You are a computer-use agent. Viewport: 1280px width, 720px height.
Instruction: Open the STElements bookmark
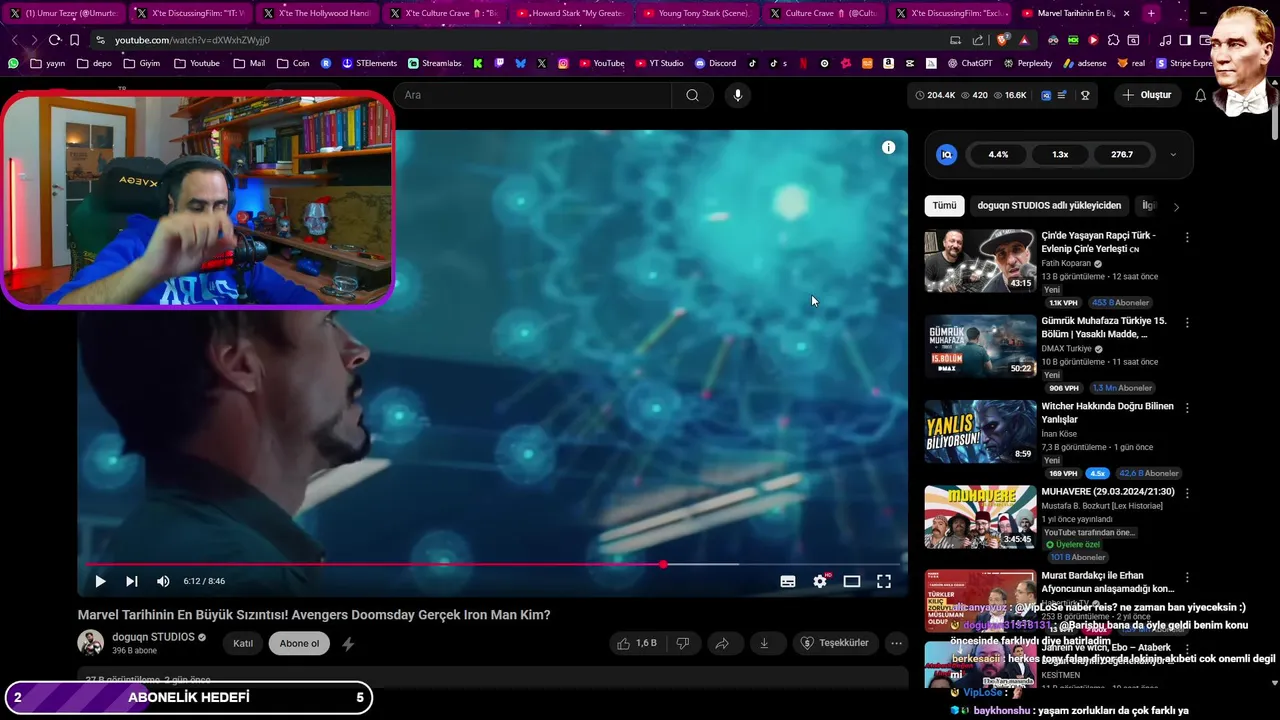point(369,63)
